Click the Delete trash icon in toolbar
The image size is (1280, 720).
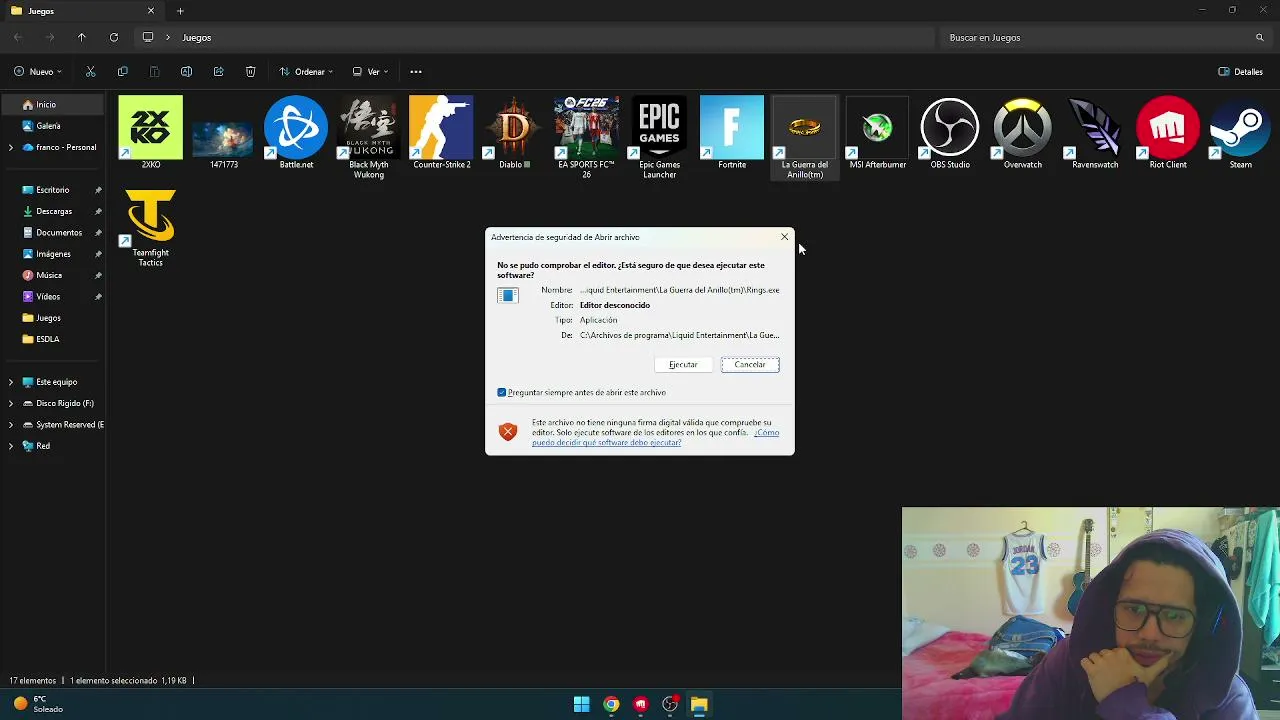tap(250, 72)
